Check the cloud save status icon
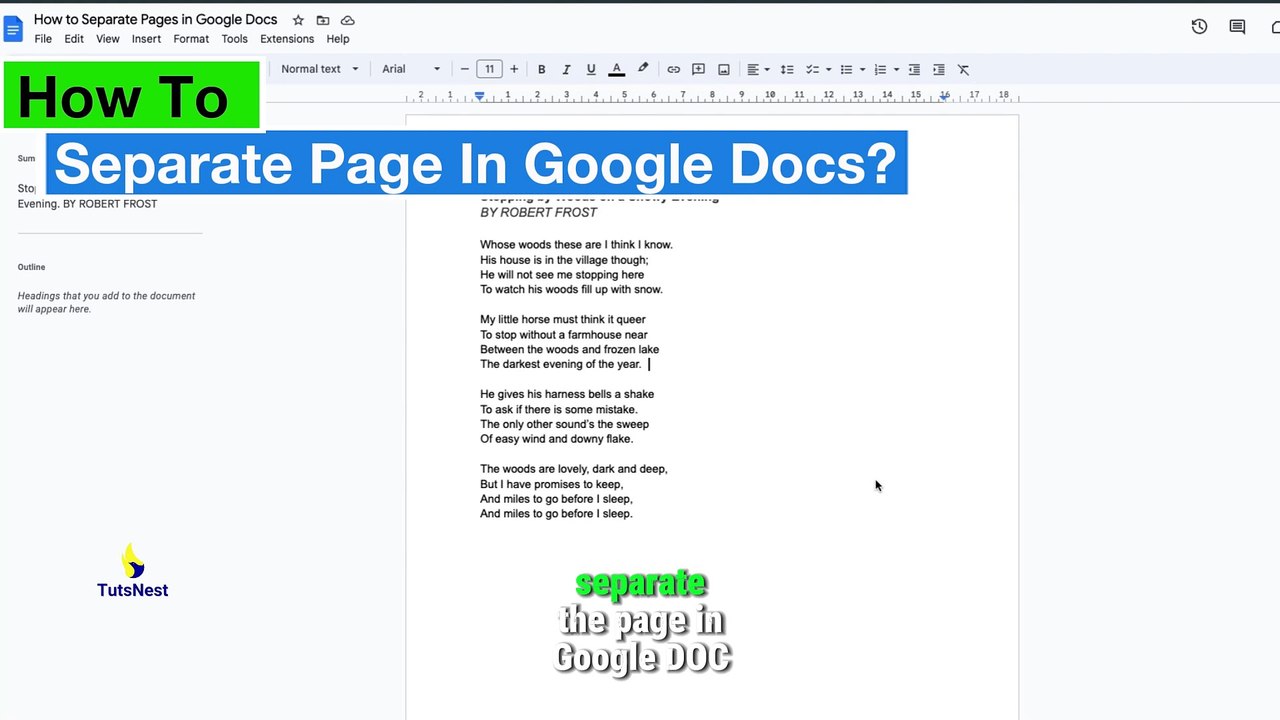Image resolution: width=1280 pixels, height=720 pixels. pyautogui.click(x=348, y=20)
